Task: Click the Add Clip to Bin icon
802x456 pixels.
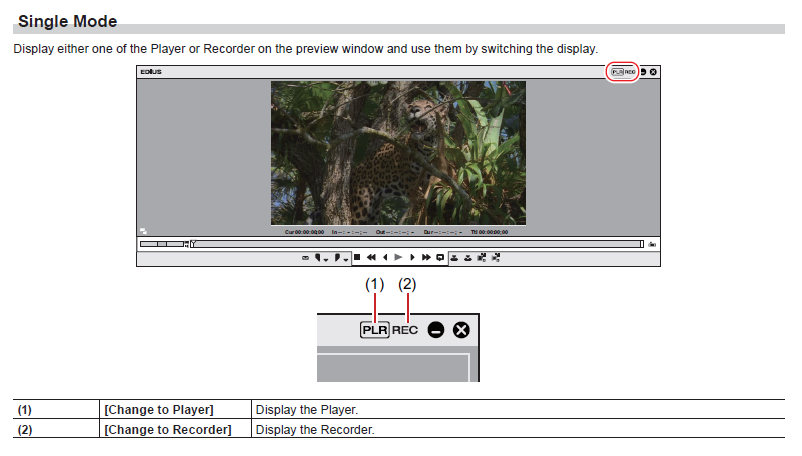Action: click(x=482, y=258)
